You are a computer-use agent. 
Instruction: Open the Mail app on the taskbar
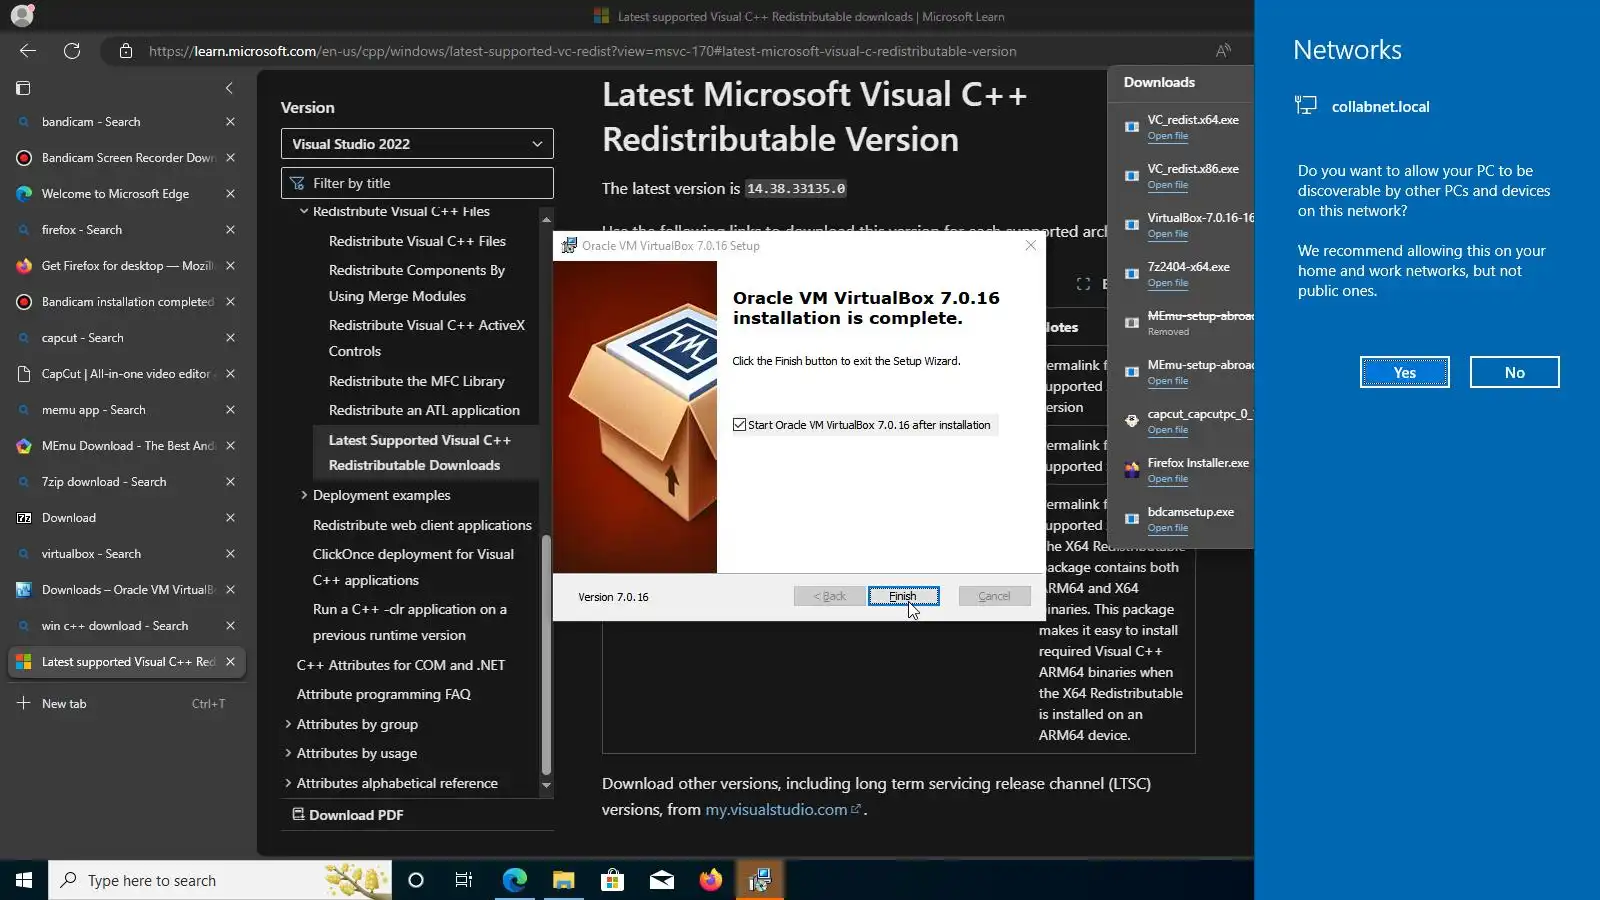tap(661, 880)
